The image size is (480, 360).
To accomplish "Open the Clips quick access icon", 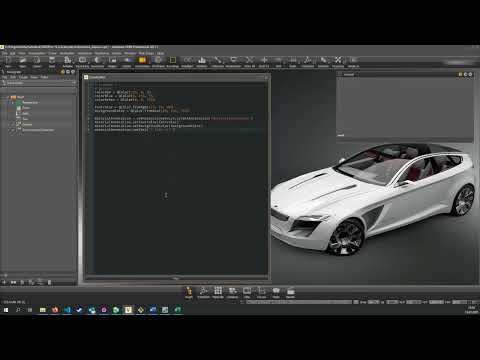I will tap(247, 292).
